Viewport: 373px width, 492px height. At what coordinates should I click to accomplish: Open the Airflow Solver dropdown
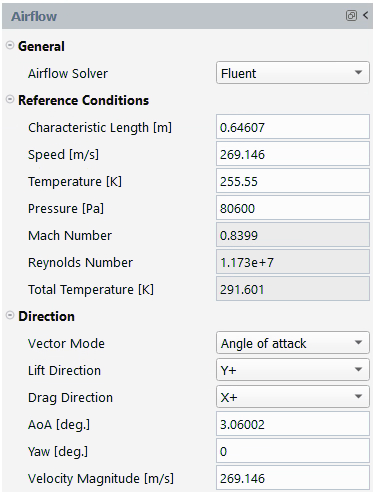(x=293, y=73)
